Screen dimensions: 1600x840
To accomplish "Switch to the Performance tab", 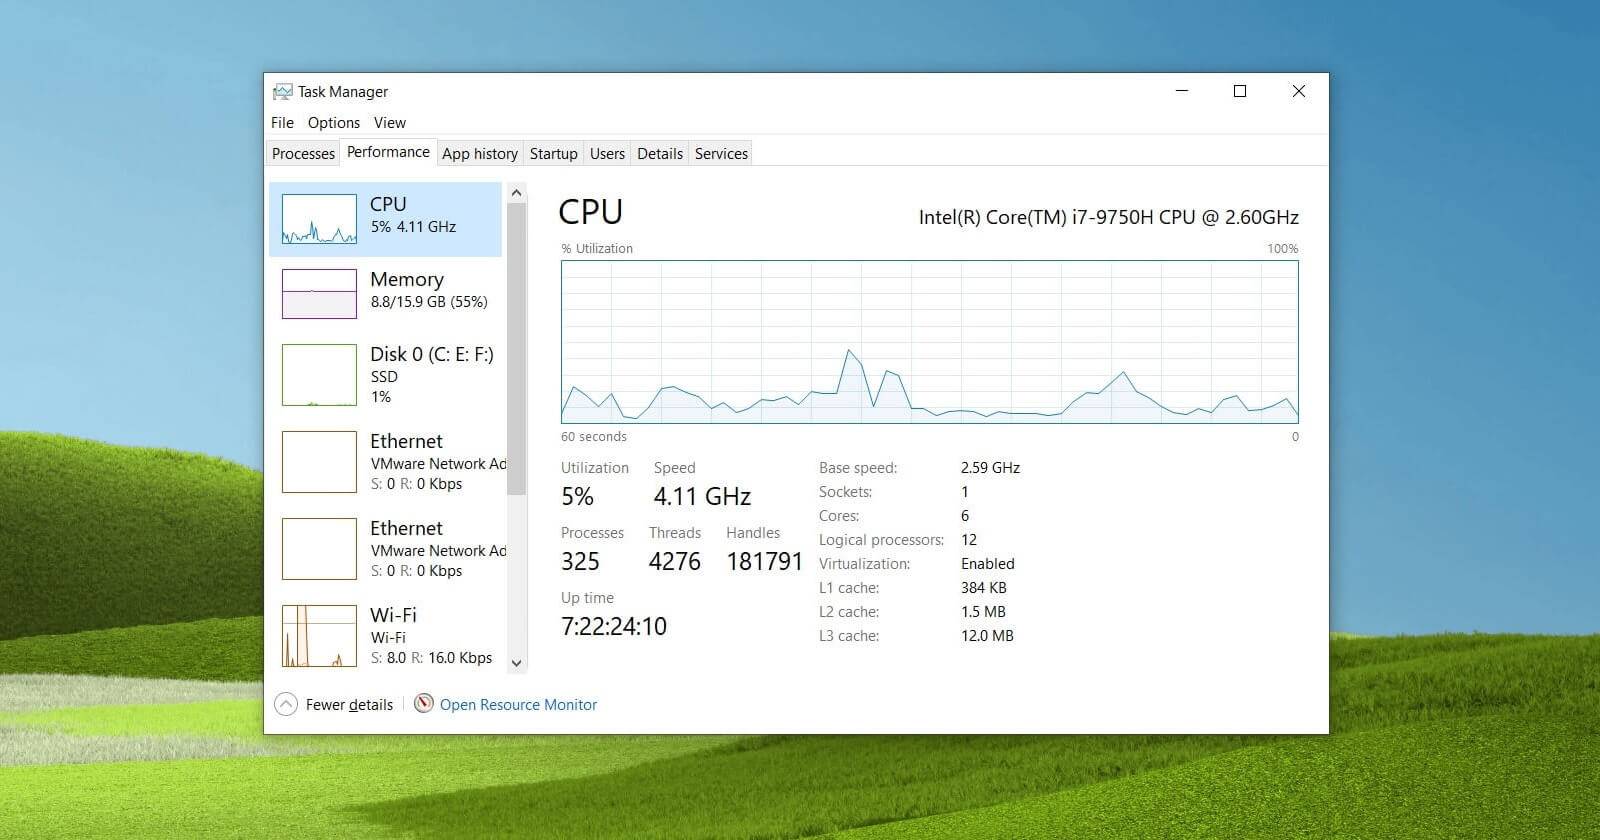I will (388, 152).
